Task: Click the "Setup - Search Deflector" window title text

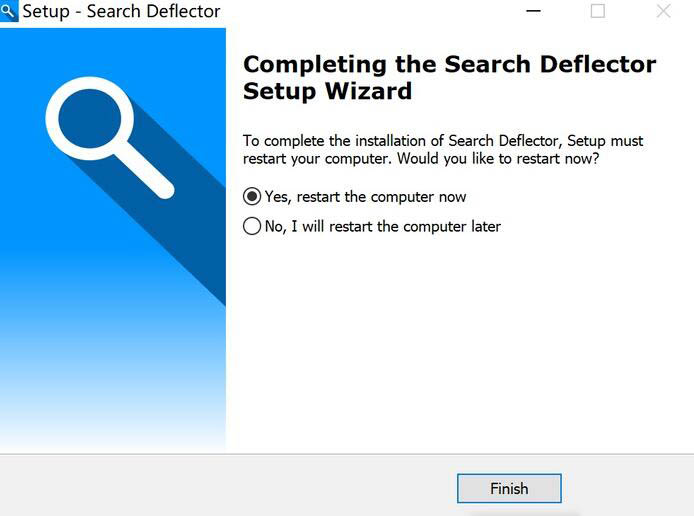Action: click(x=121, y=12)
